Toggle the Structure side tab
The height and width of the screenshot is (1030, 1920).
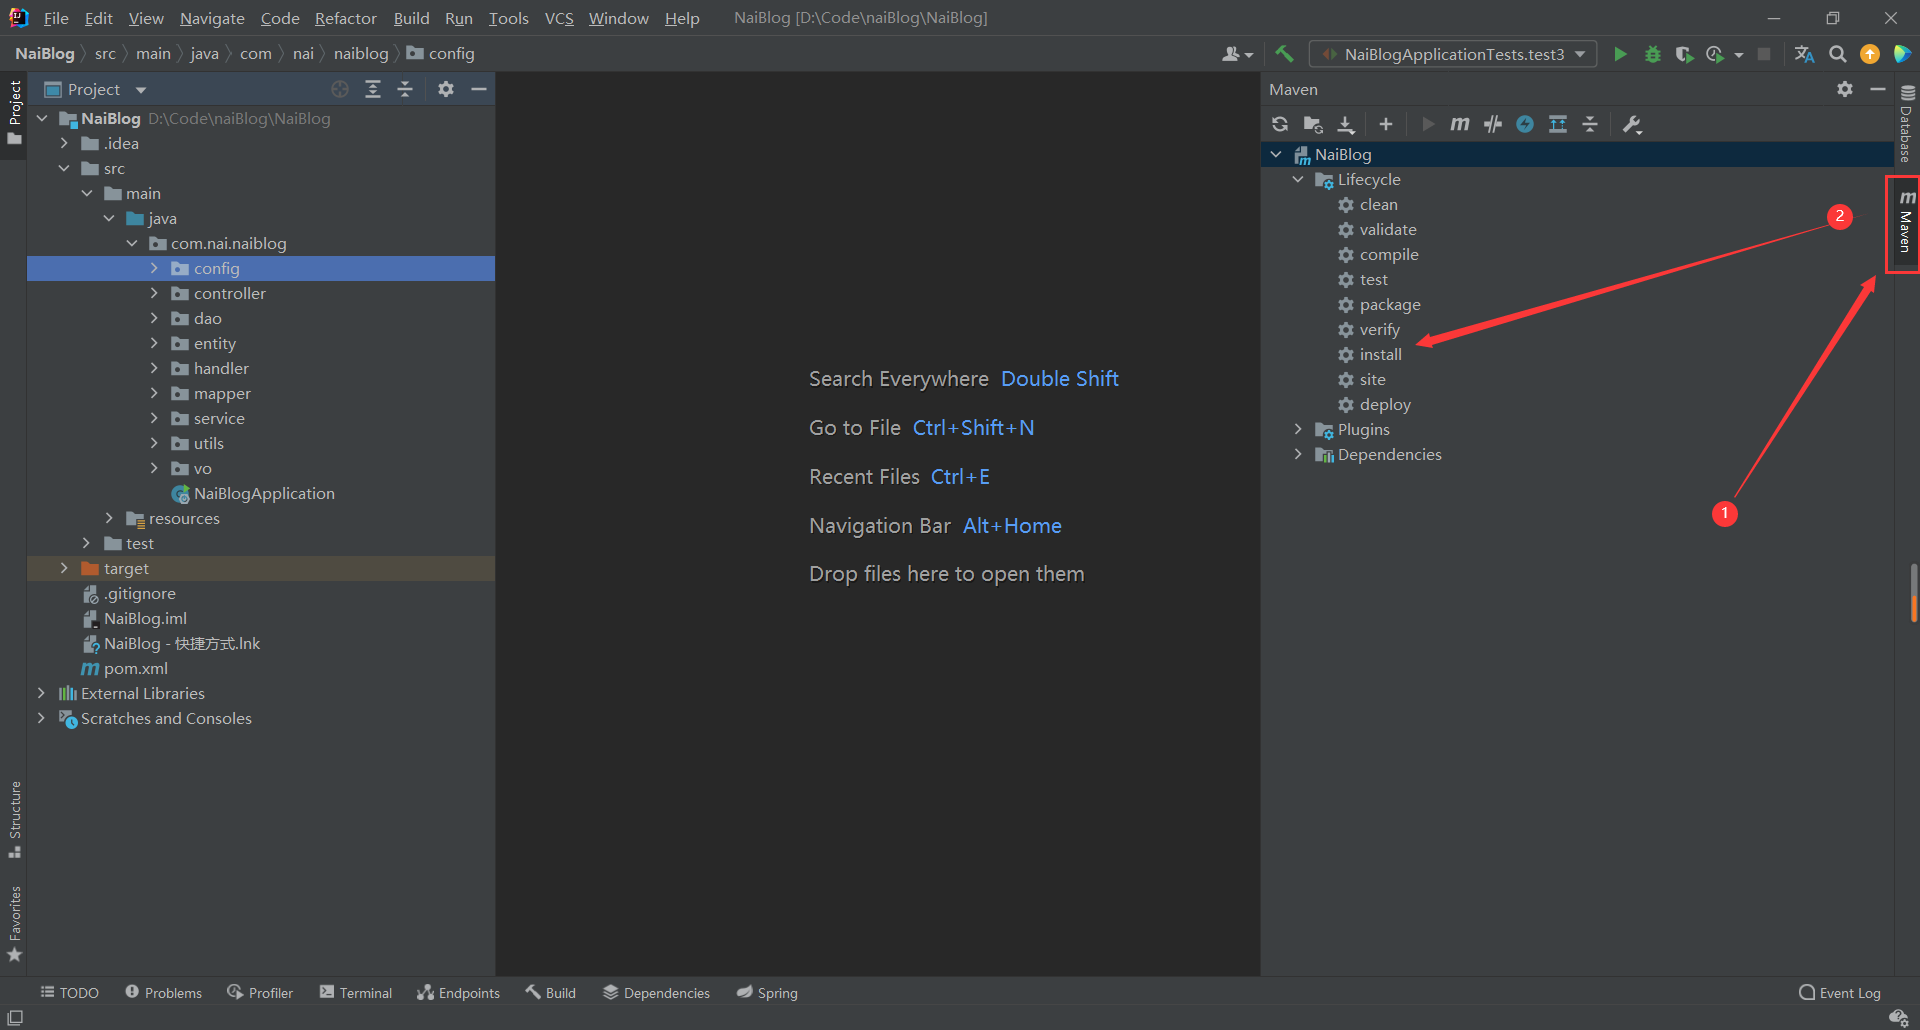coord(14,820)
